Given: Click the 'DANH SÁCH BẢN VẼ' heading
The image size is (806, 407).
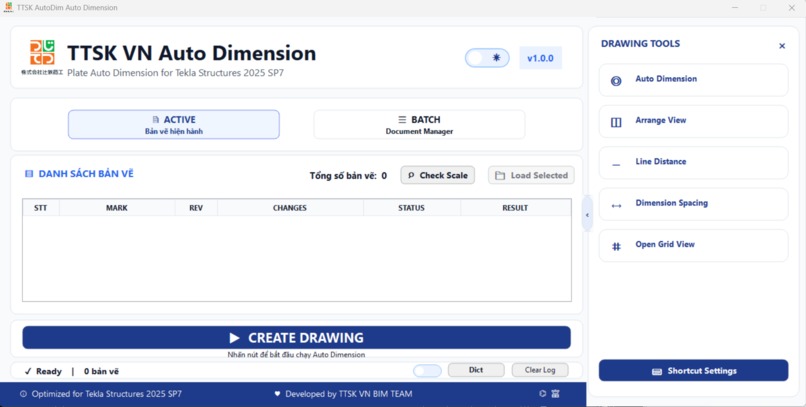Looking at the screenshot, I should point(86,174).
